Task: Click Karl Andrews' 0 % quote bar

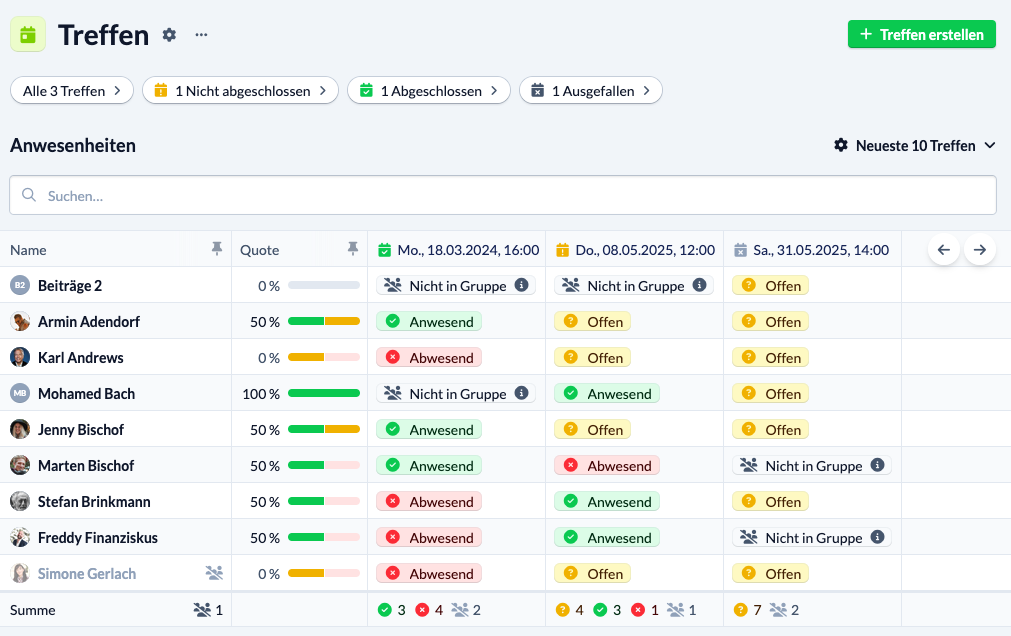Action: click(x=324, y=357)
